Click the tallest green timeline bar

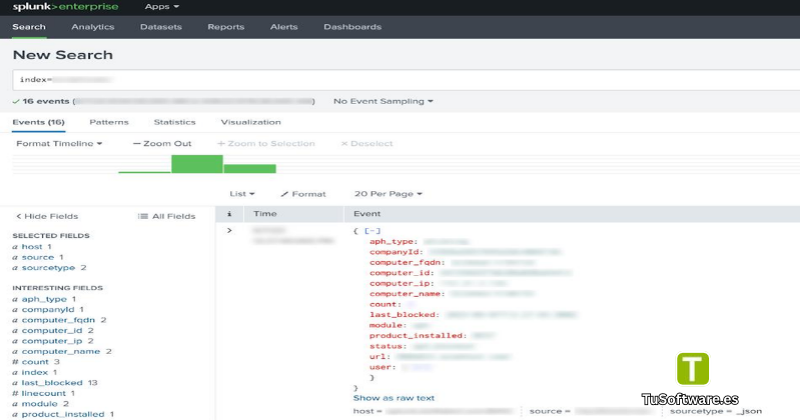point(197,164)
